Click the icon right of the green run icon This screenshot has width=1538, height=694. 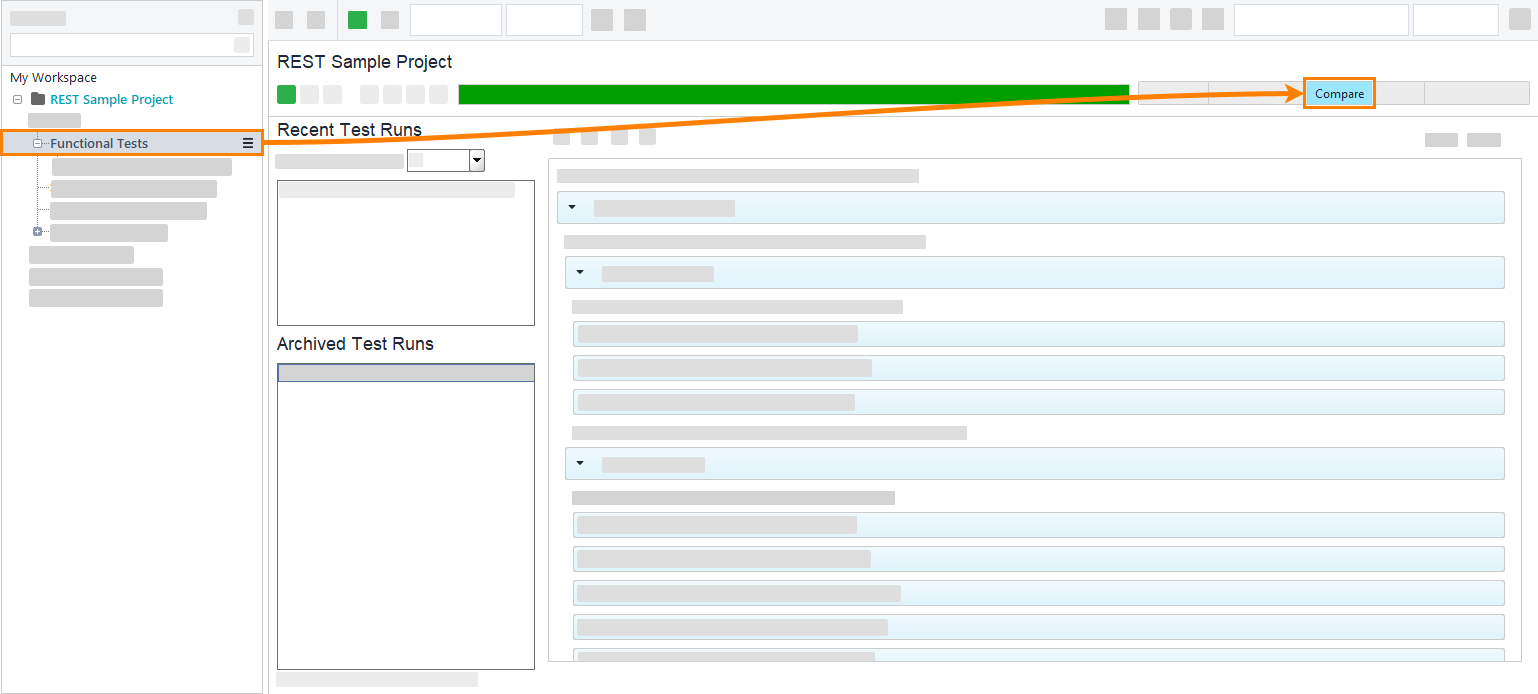pos(388,19)
